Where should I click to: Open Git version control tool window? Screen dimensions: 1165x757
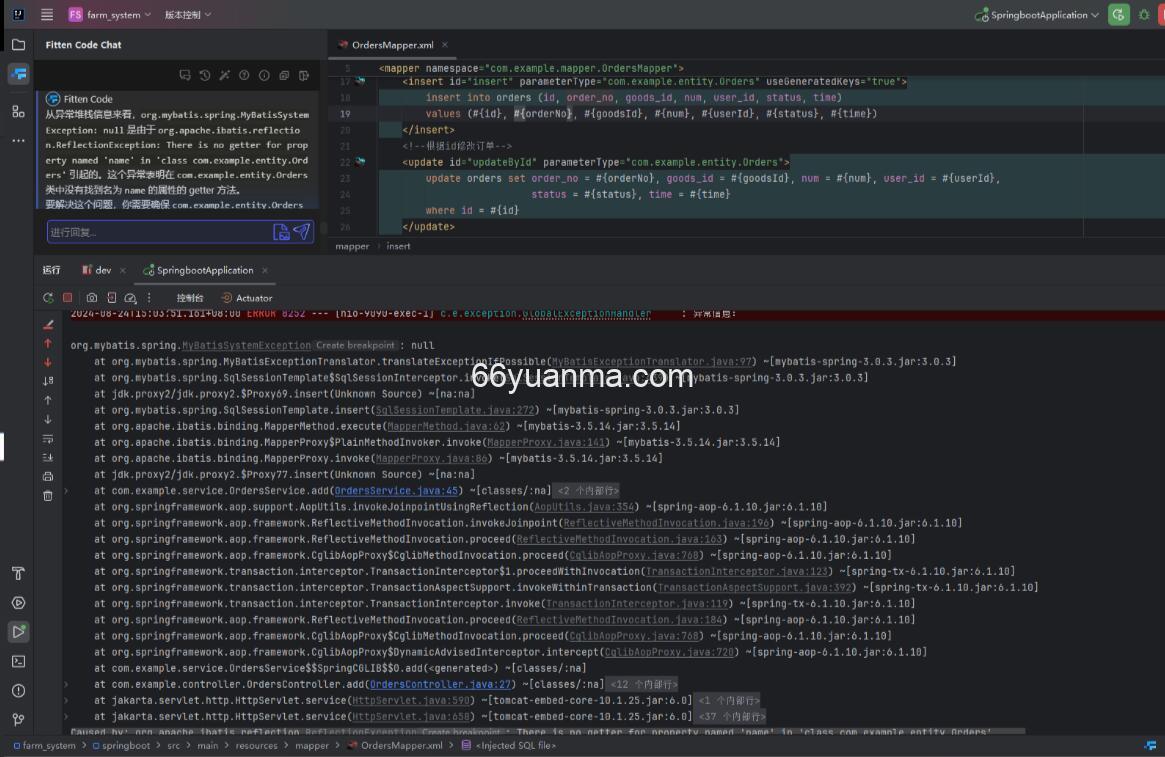[x=18, y=719]
